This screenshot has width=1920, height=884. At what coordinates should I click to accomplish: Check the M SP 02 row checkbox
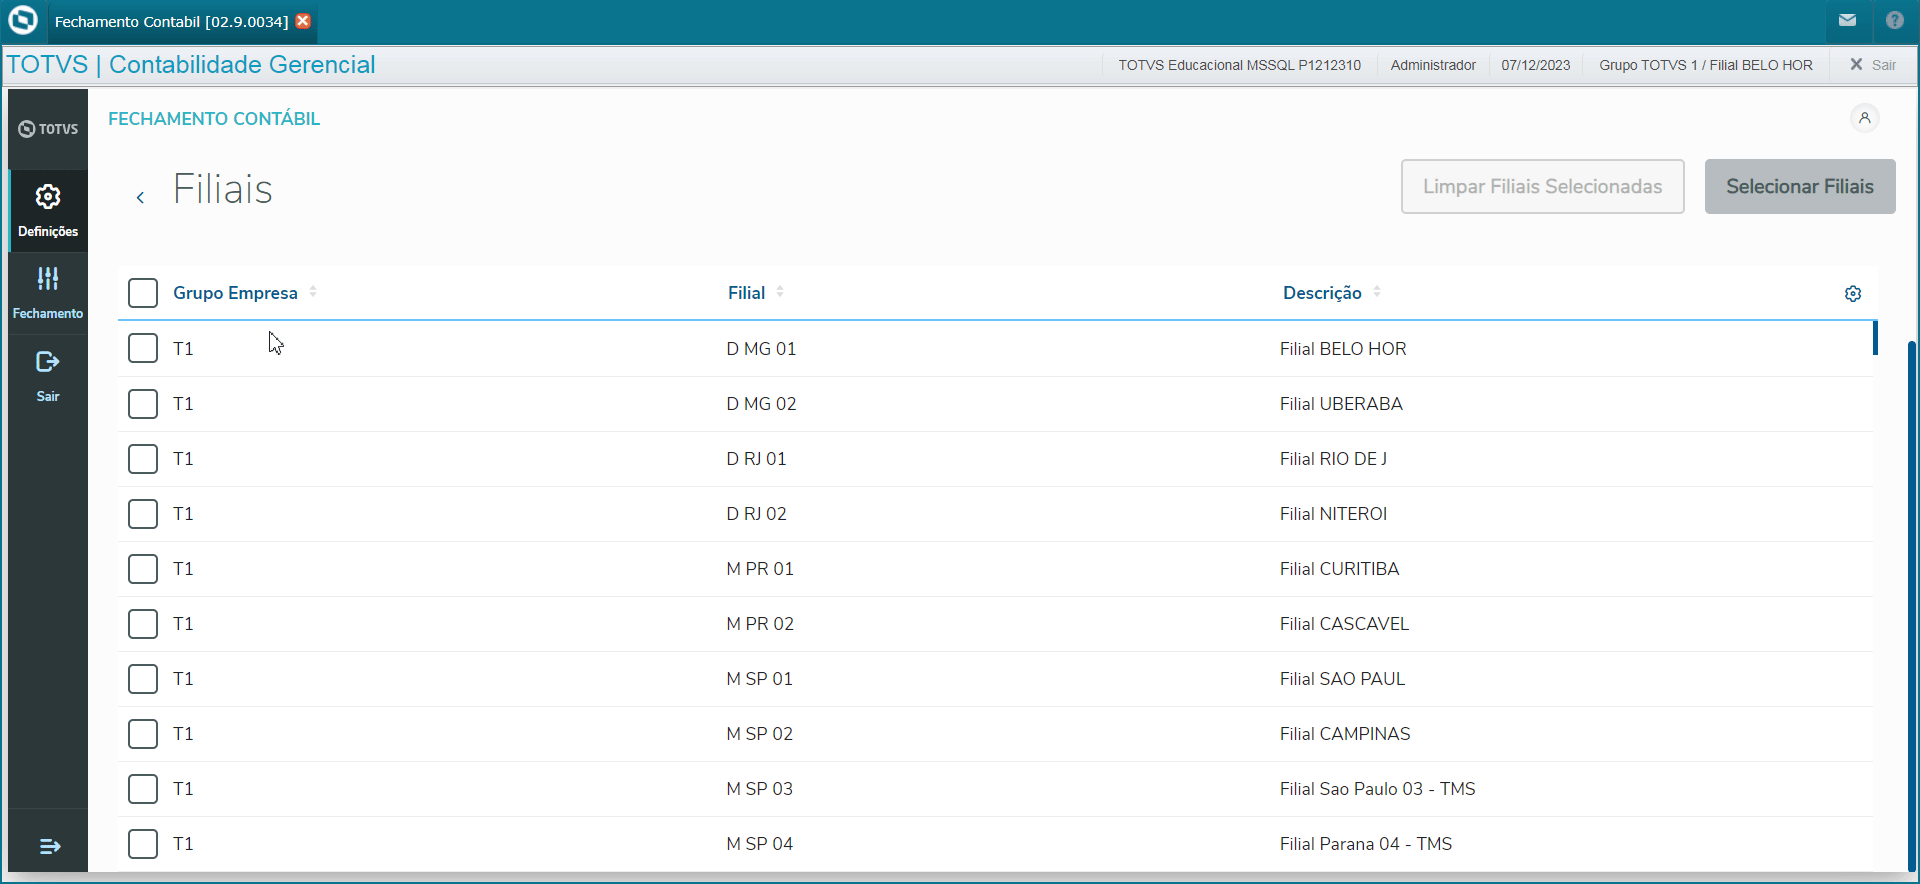pyautogui.click(x=143, y=734)
